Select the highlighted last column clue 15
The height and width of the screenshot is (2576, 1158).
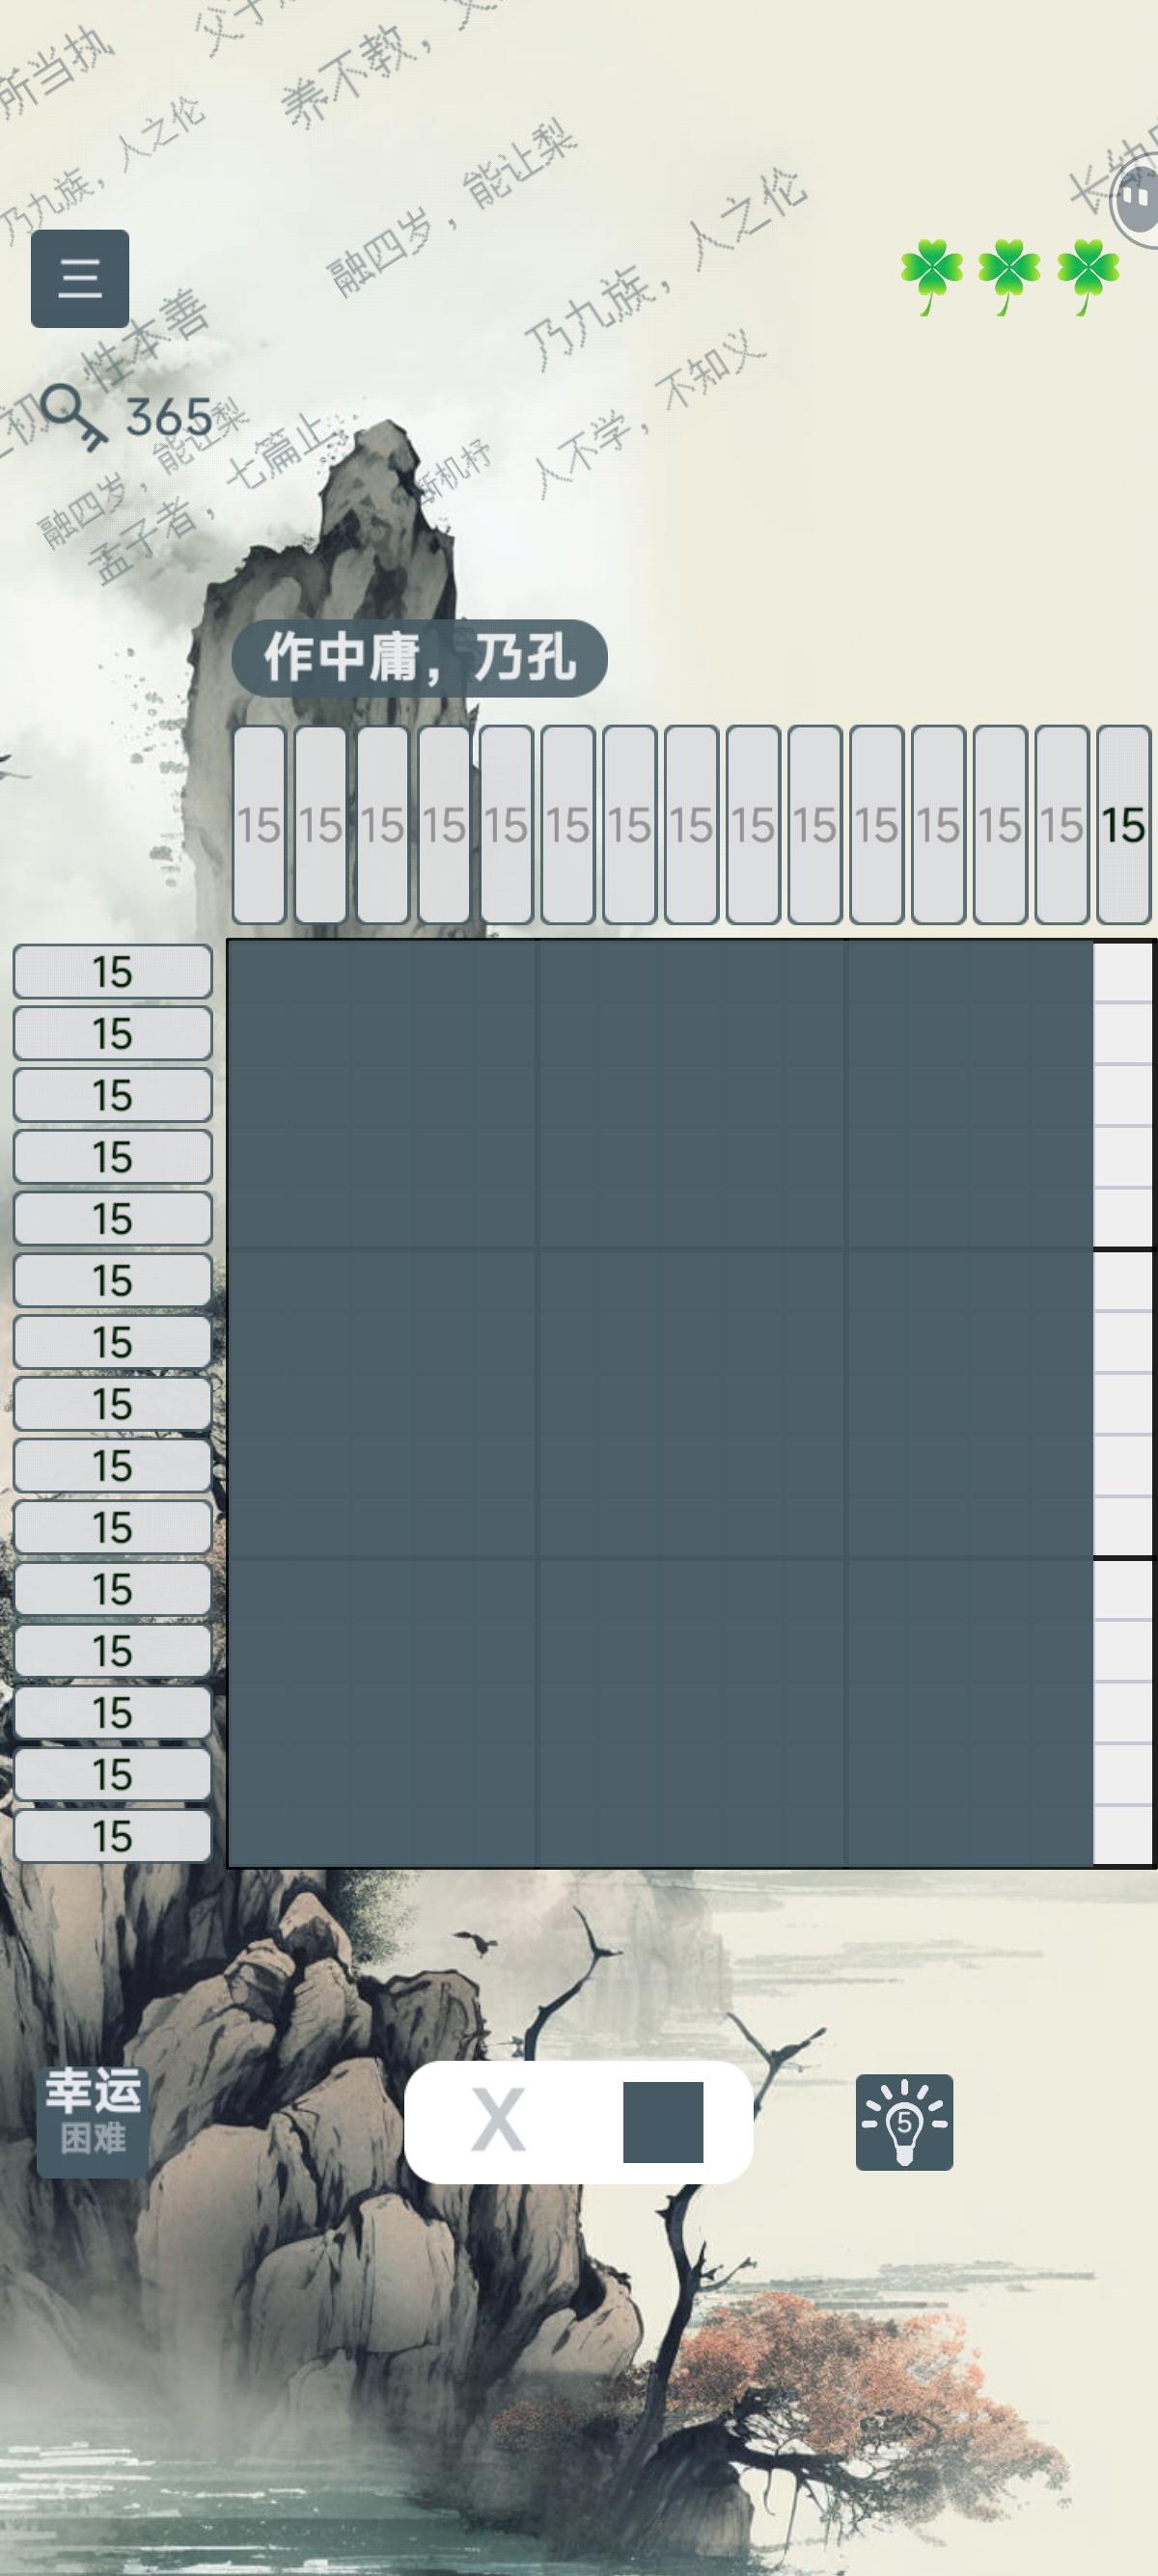coord(1123,825)
